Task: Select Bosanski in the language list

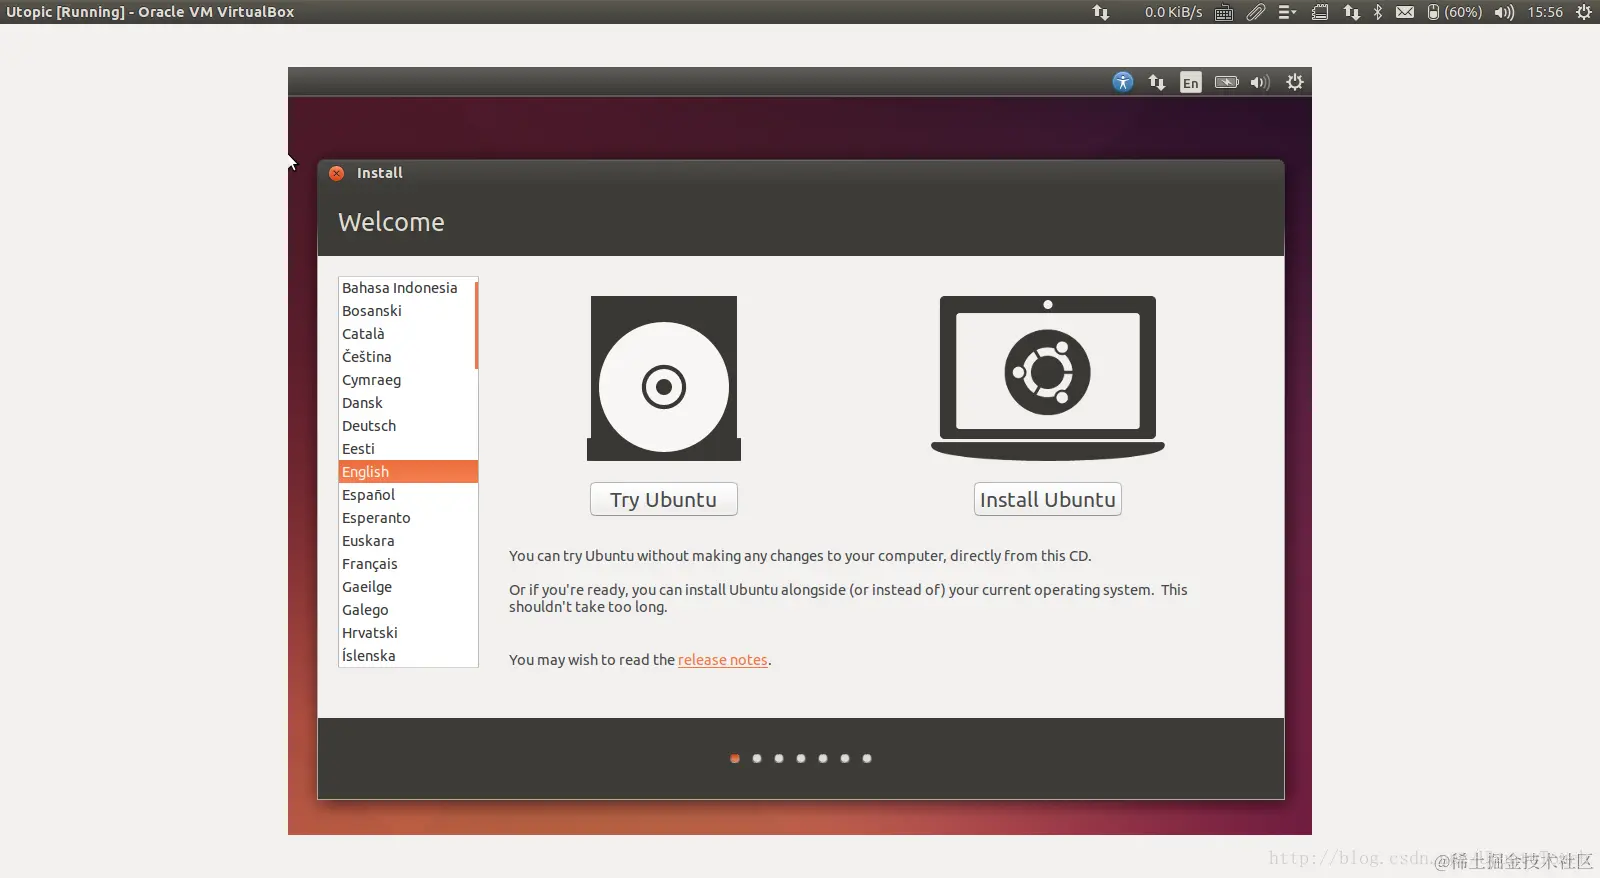Action: pyautogui.click(x=407, y=311)
